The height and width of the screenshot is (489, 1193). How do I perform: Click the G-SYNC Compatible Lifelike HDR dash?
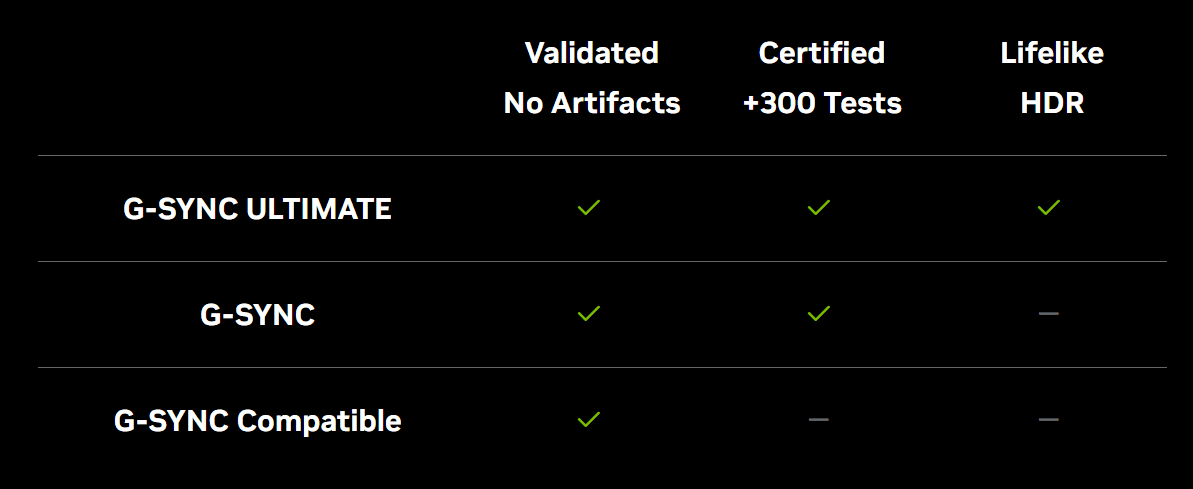pyautogui.click(x=1048, y=419)
